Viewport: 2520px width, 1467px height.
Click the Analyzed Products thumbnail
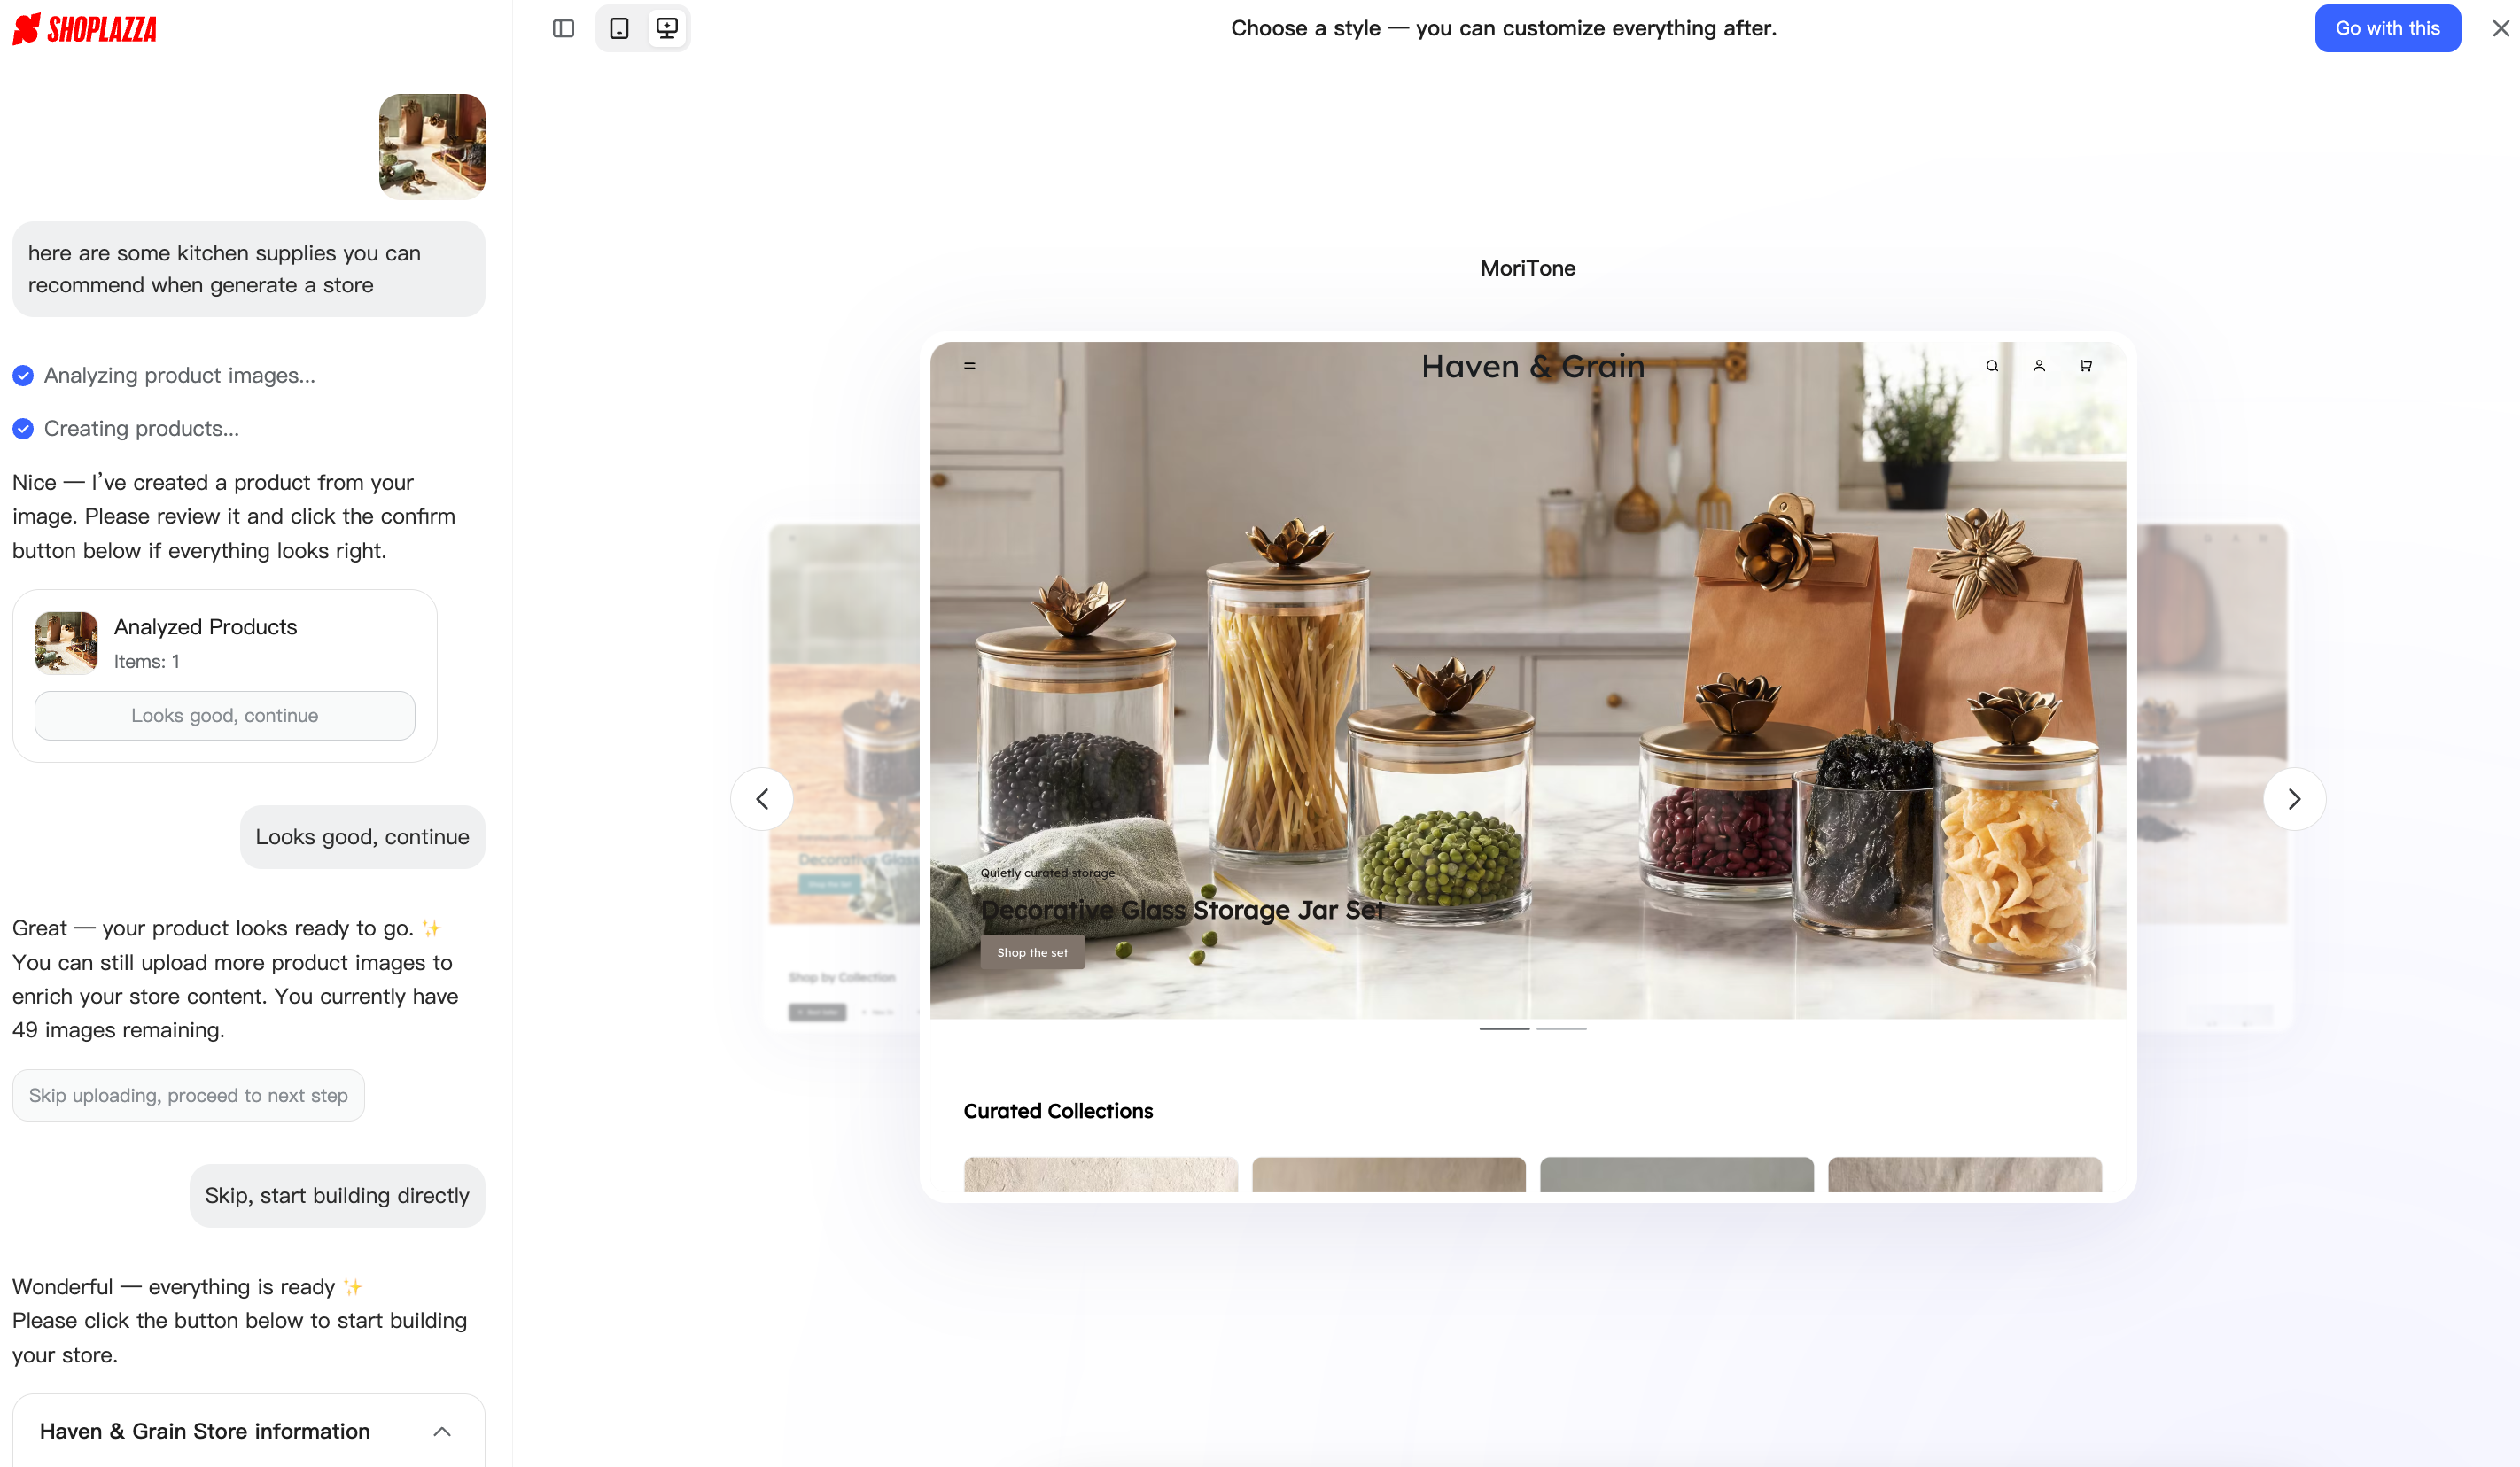[66, 643]
